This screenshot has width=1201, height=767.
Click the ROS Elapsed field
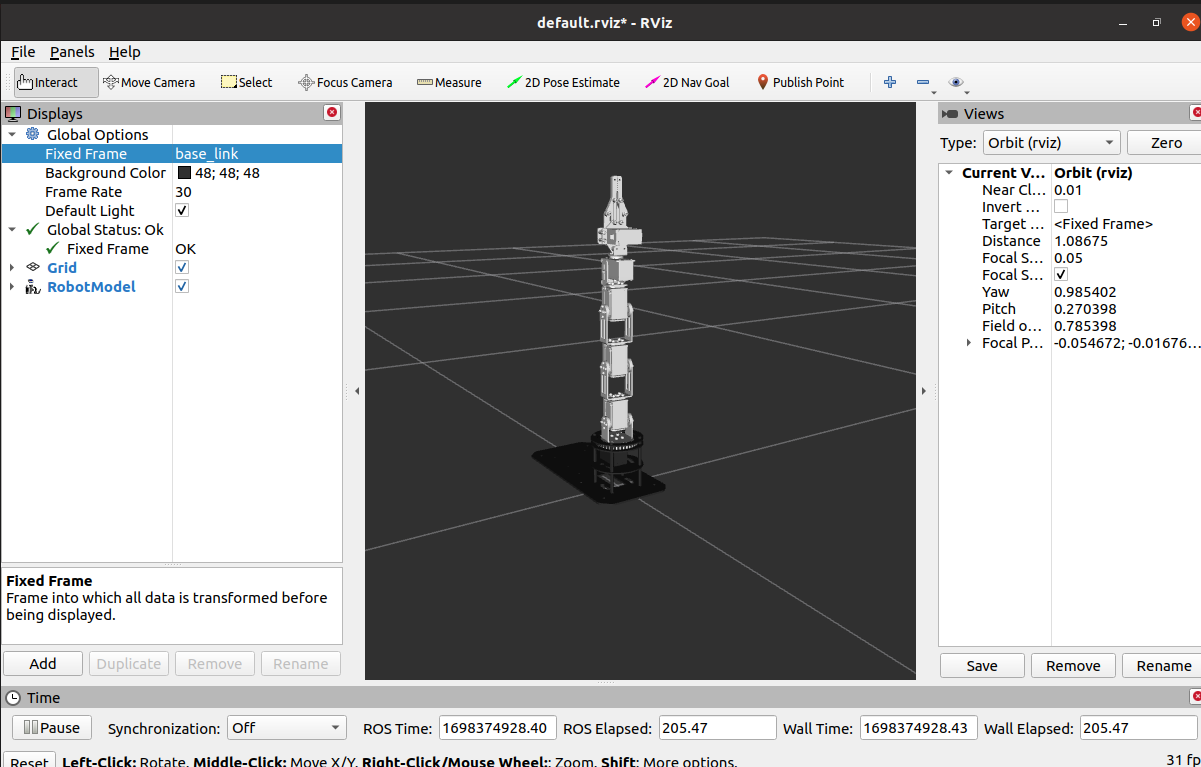coord(717,728)
